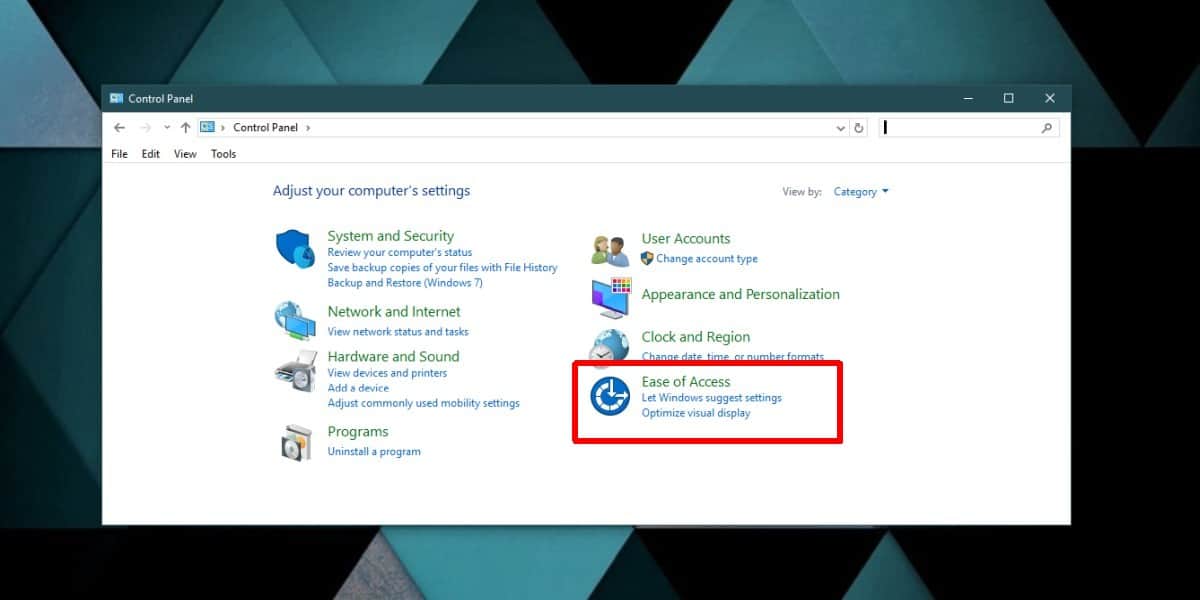Click Change account type link
The height and width of the screenshot is (600, 1200).
tap(707, 258)
